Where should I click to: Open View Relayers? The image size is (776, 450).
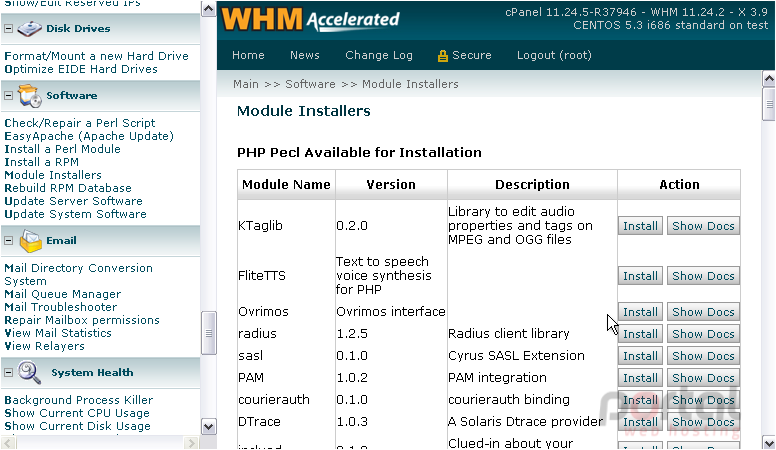(45, 346)
